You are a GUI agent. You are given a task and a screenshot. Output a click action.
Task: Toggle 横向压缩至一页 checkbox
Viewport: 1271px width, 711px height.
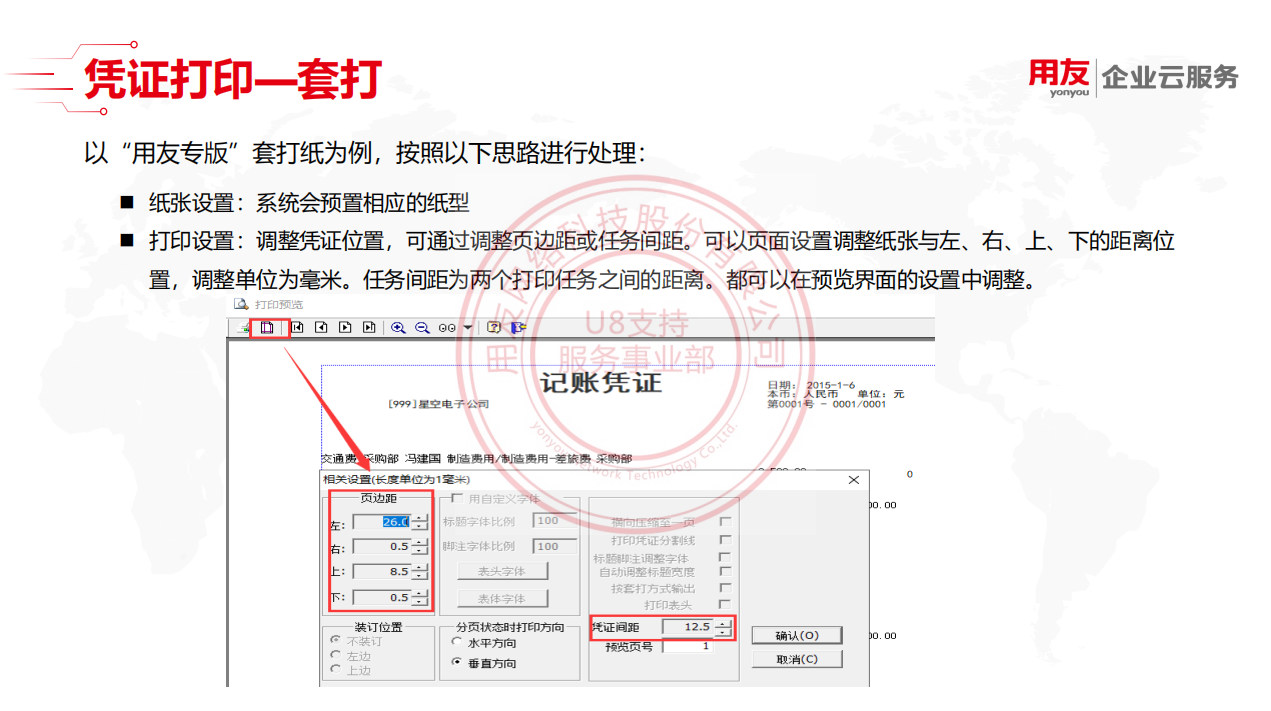tap(725, 521)
